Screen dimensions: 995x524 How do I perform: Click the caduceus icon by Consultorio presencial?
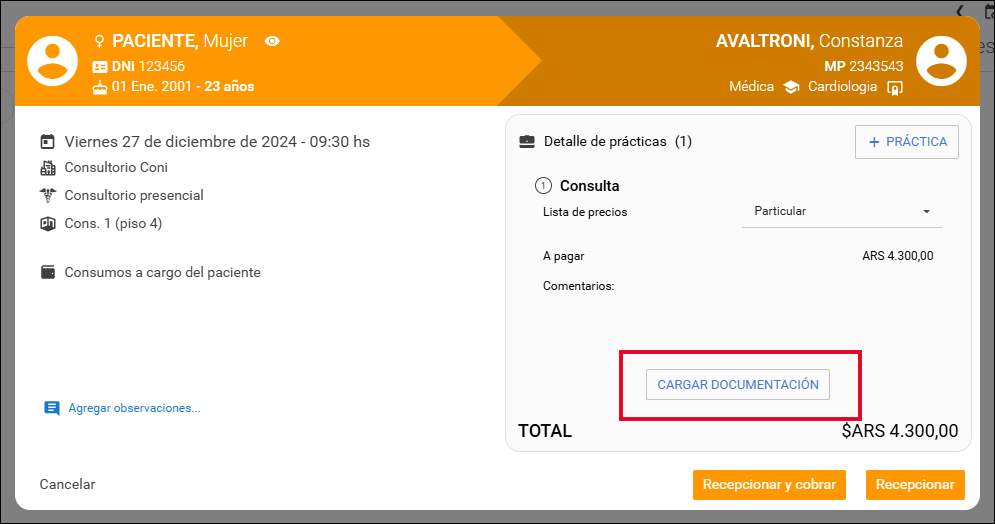(x=48, y=195)
